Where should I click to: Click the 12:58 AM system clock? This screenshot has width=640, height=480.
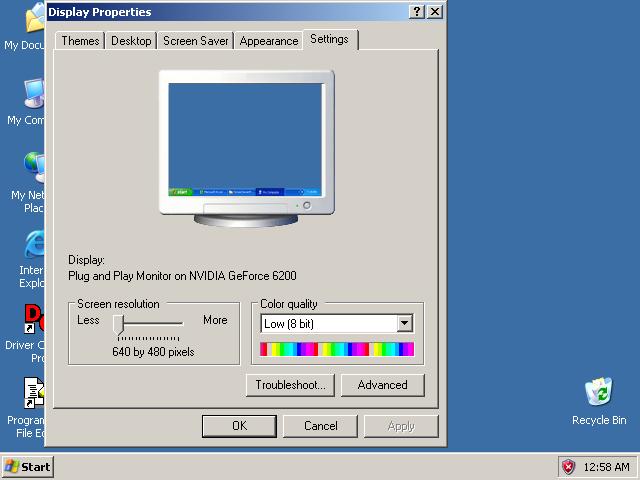tap(606, 467)
